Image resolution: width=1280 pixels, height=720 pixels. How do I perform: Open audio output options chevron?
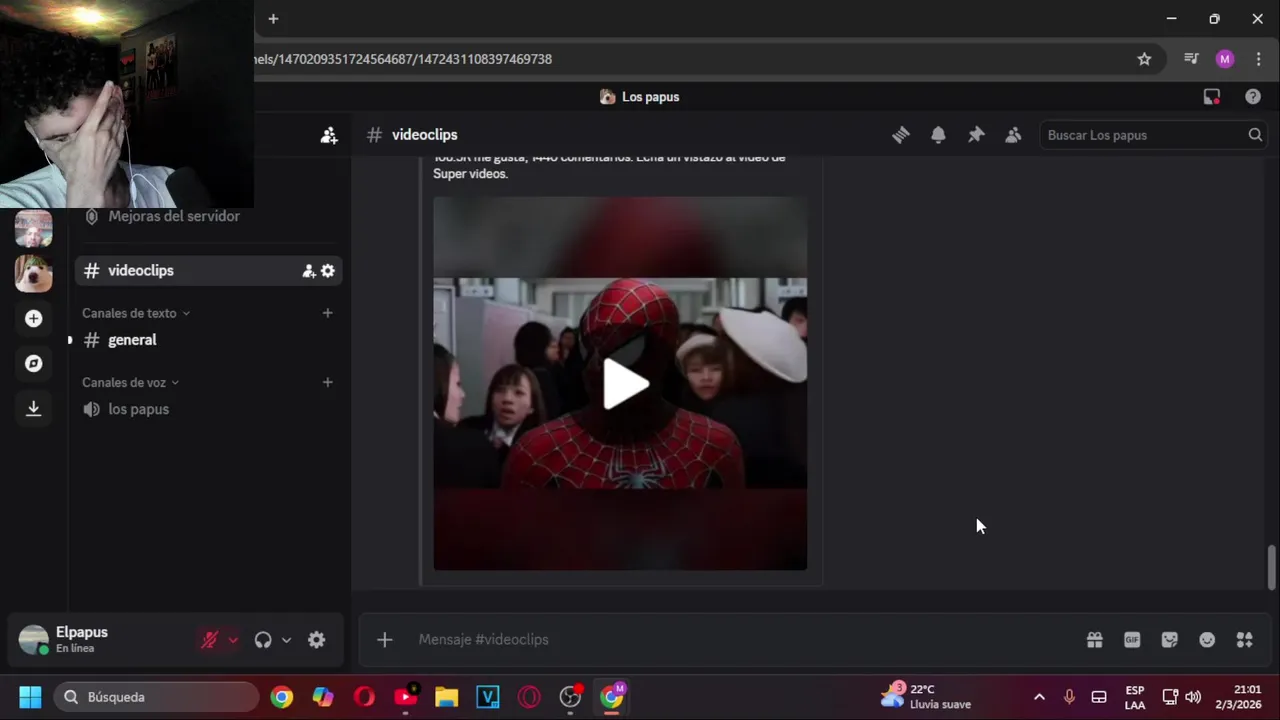(286, 640)
